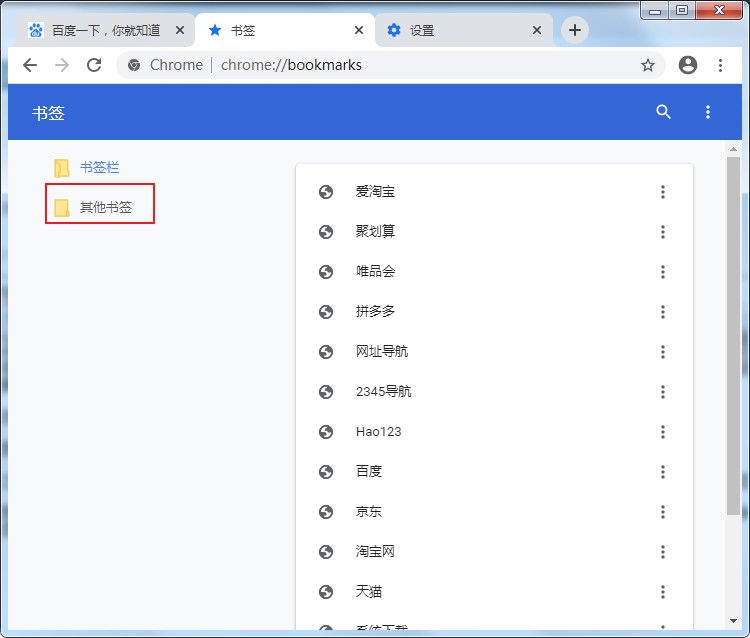Image resolution: width=750 pixels, height=638 pixels.
Task: Open more actions for 拼多多
Action: coord(663,312)
